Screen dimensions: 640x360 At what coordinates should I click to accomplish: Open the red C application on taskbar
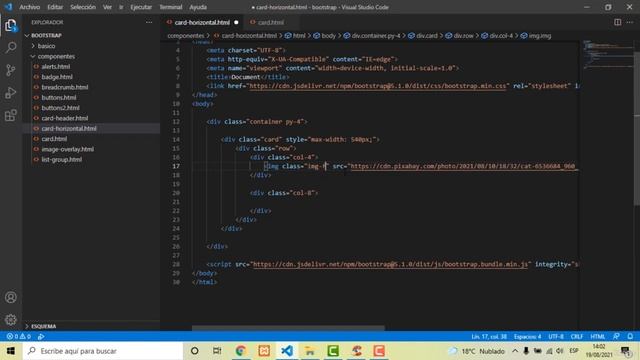379,351
